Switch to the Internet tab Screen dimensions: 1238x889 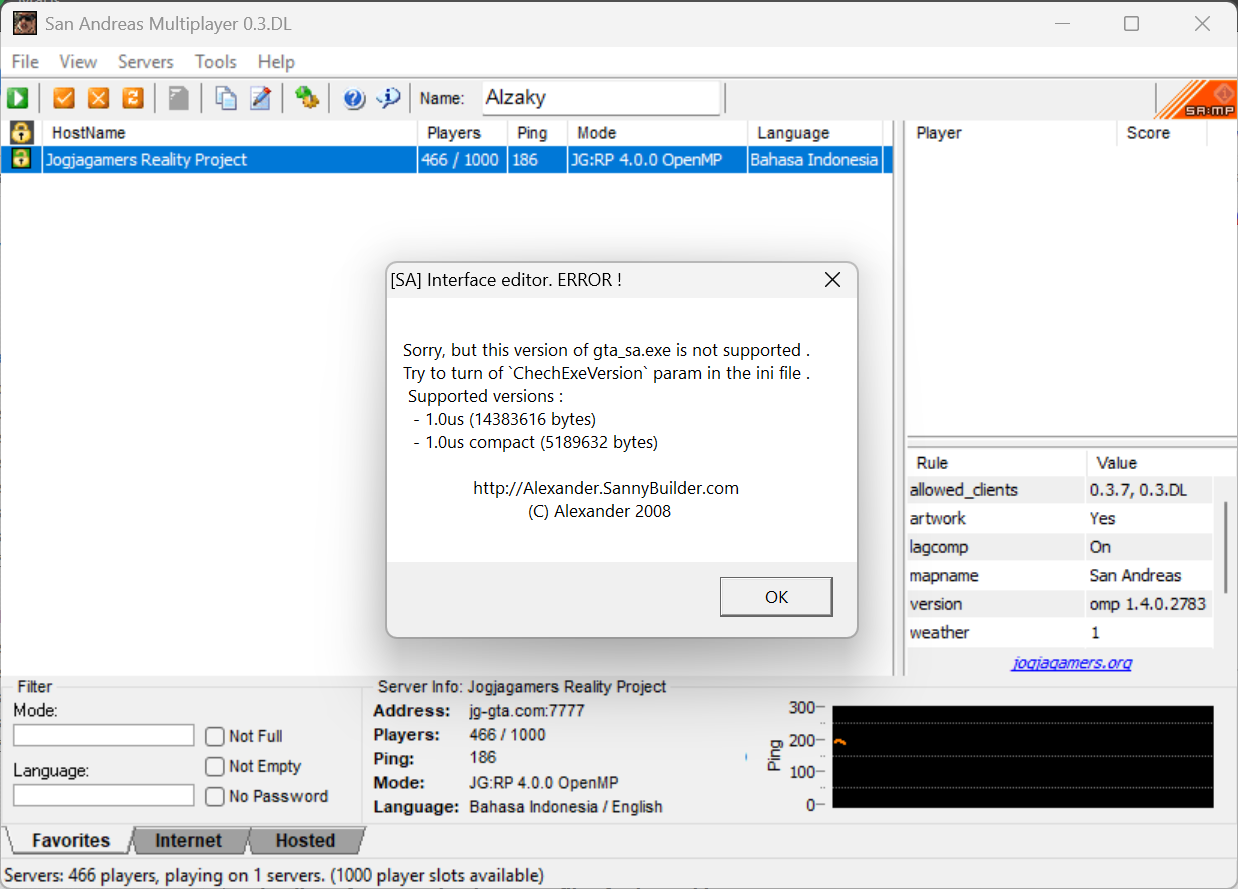(x=188, y=840)
